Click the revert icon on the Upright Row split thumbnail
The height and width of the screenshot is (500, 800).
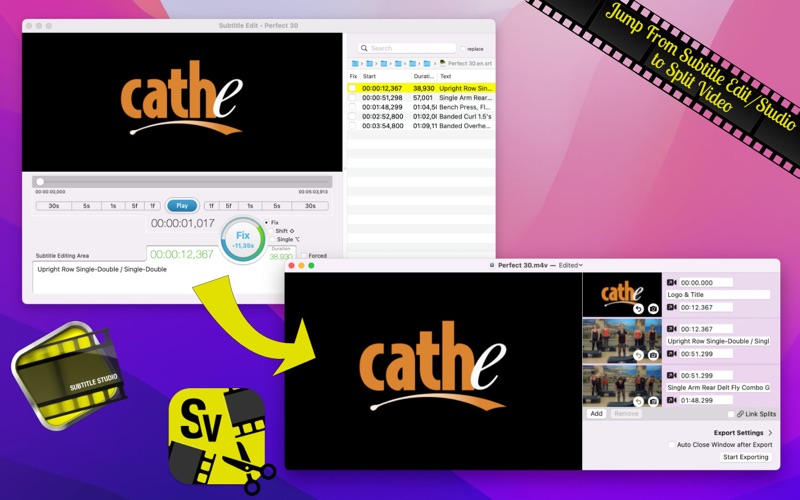638,355
